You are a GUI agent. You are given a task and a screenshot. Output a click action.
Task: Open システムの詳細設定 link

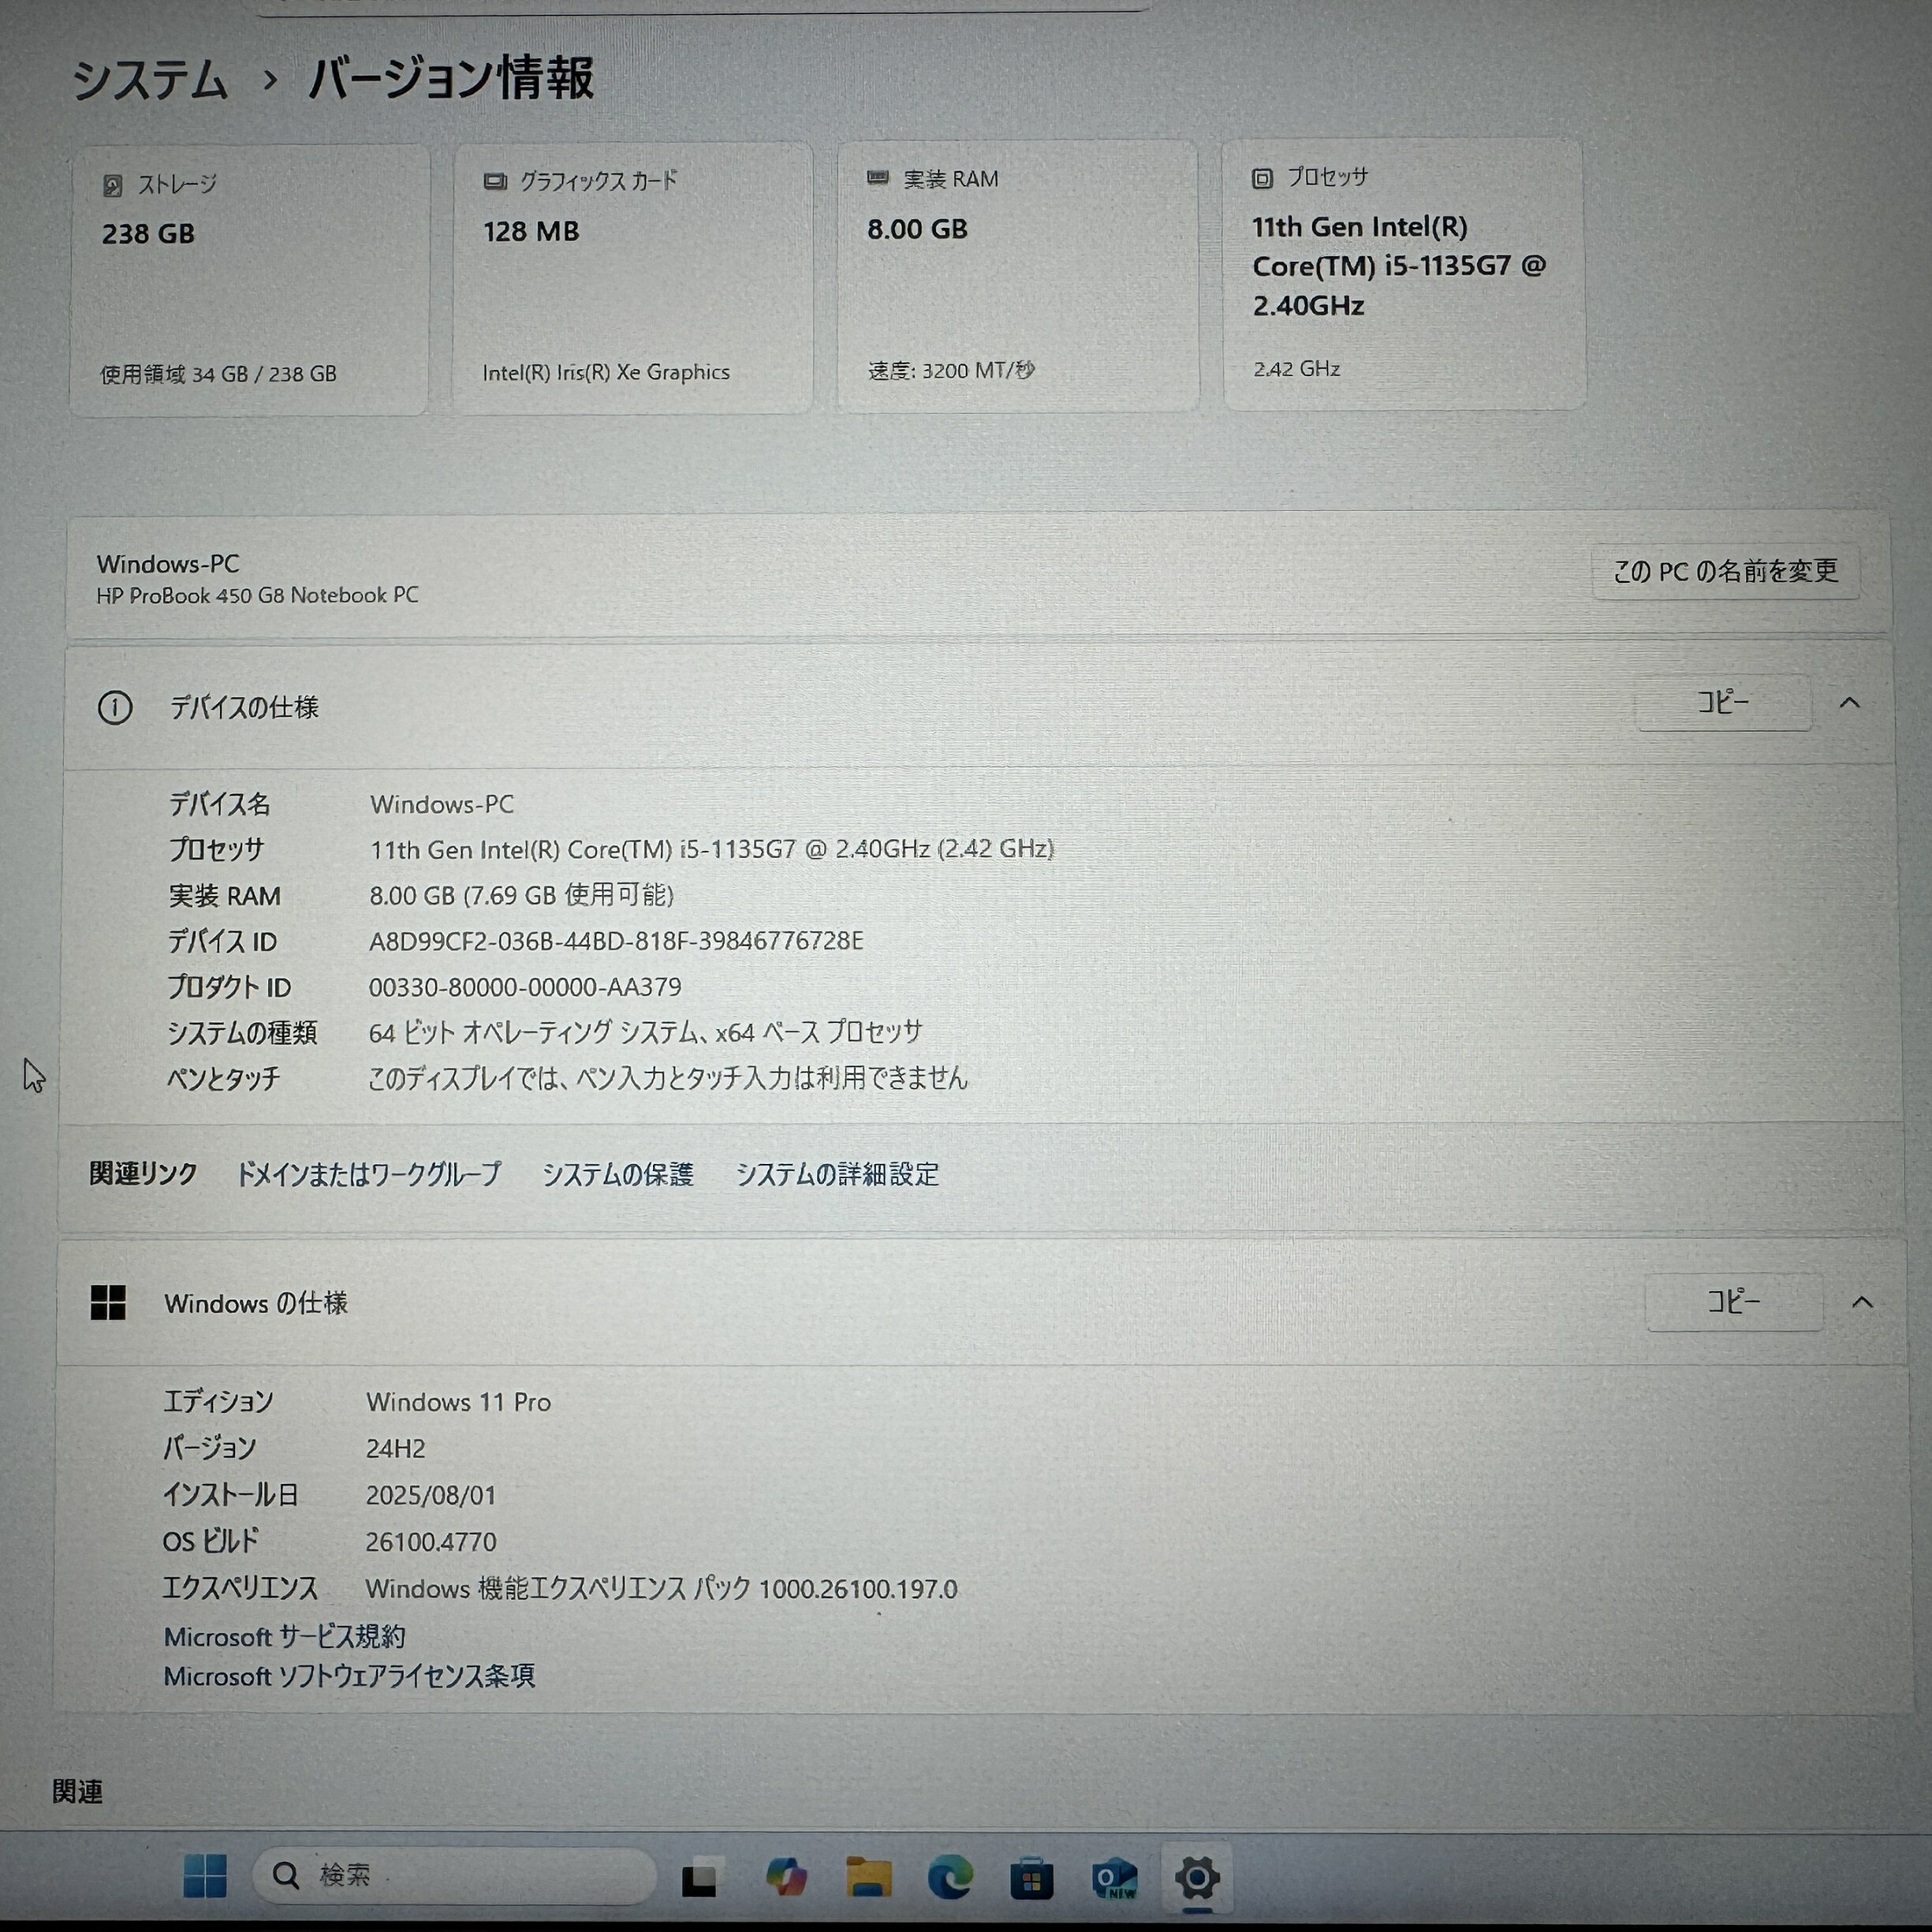click(x=837, y=1174)
